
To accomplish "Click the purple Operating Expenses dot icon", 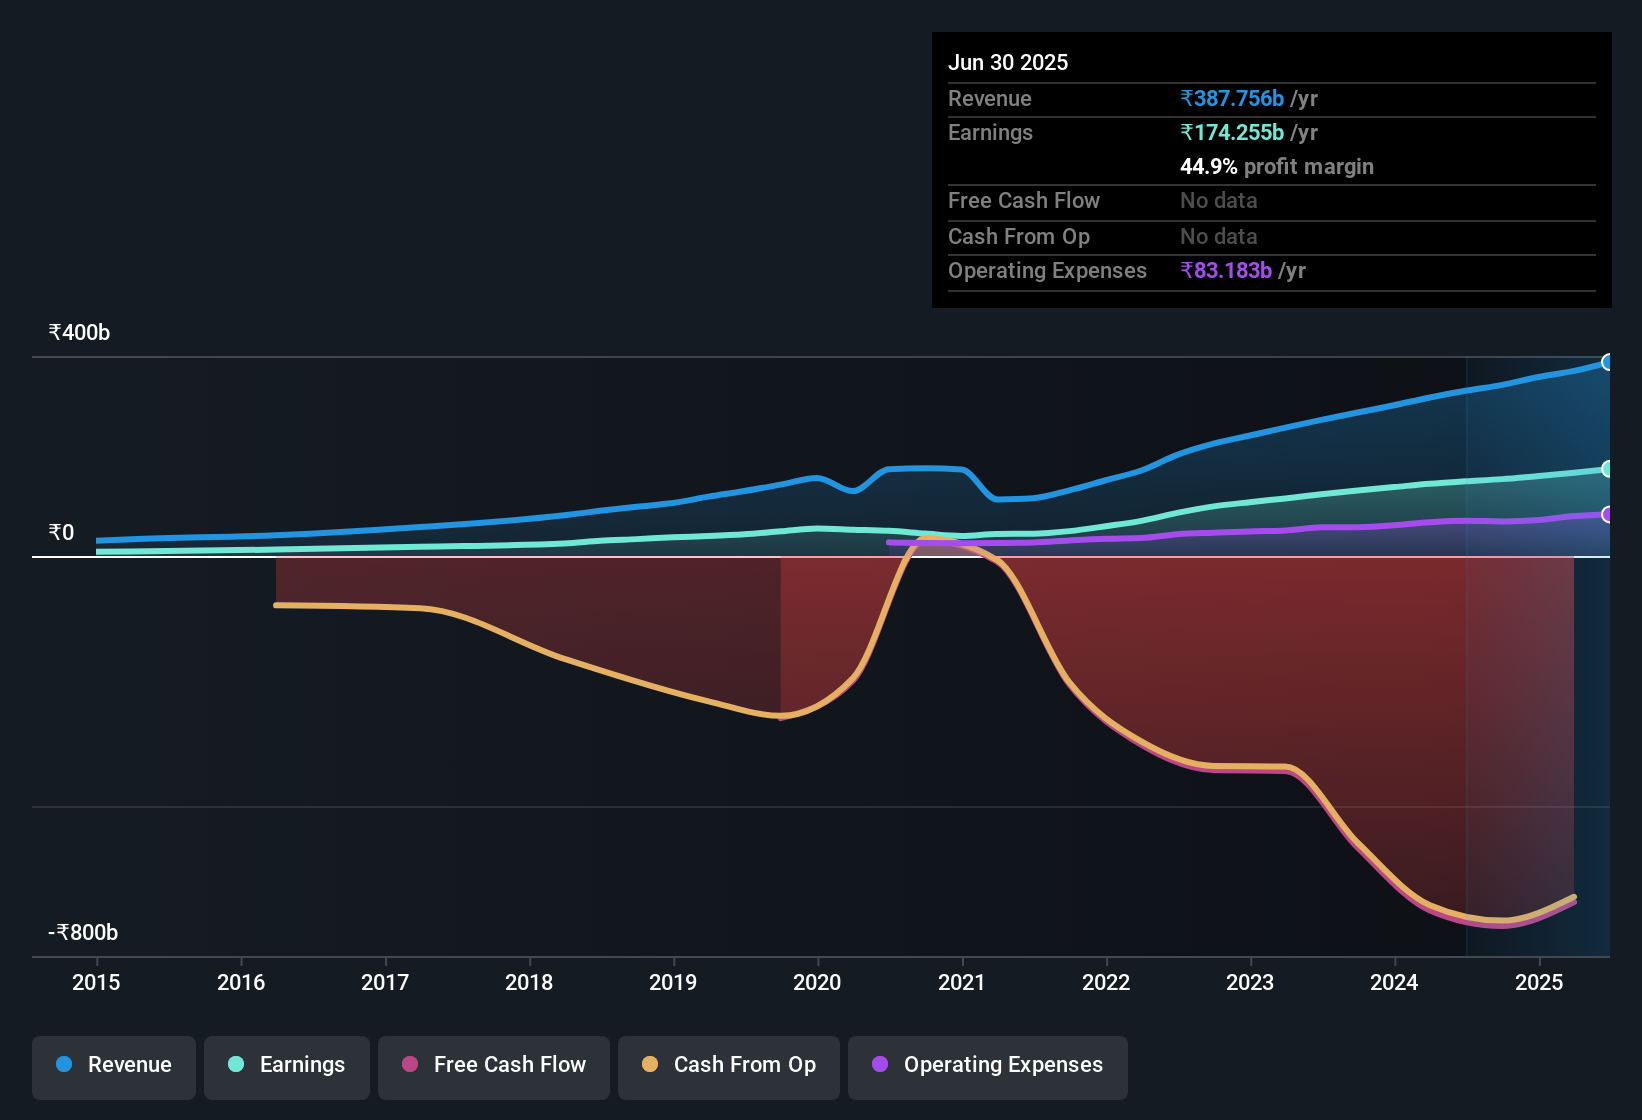I will (x=878, y=1066).
